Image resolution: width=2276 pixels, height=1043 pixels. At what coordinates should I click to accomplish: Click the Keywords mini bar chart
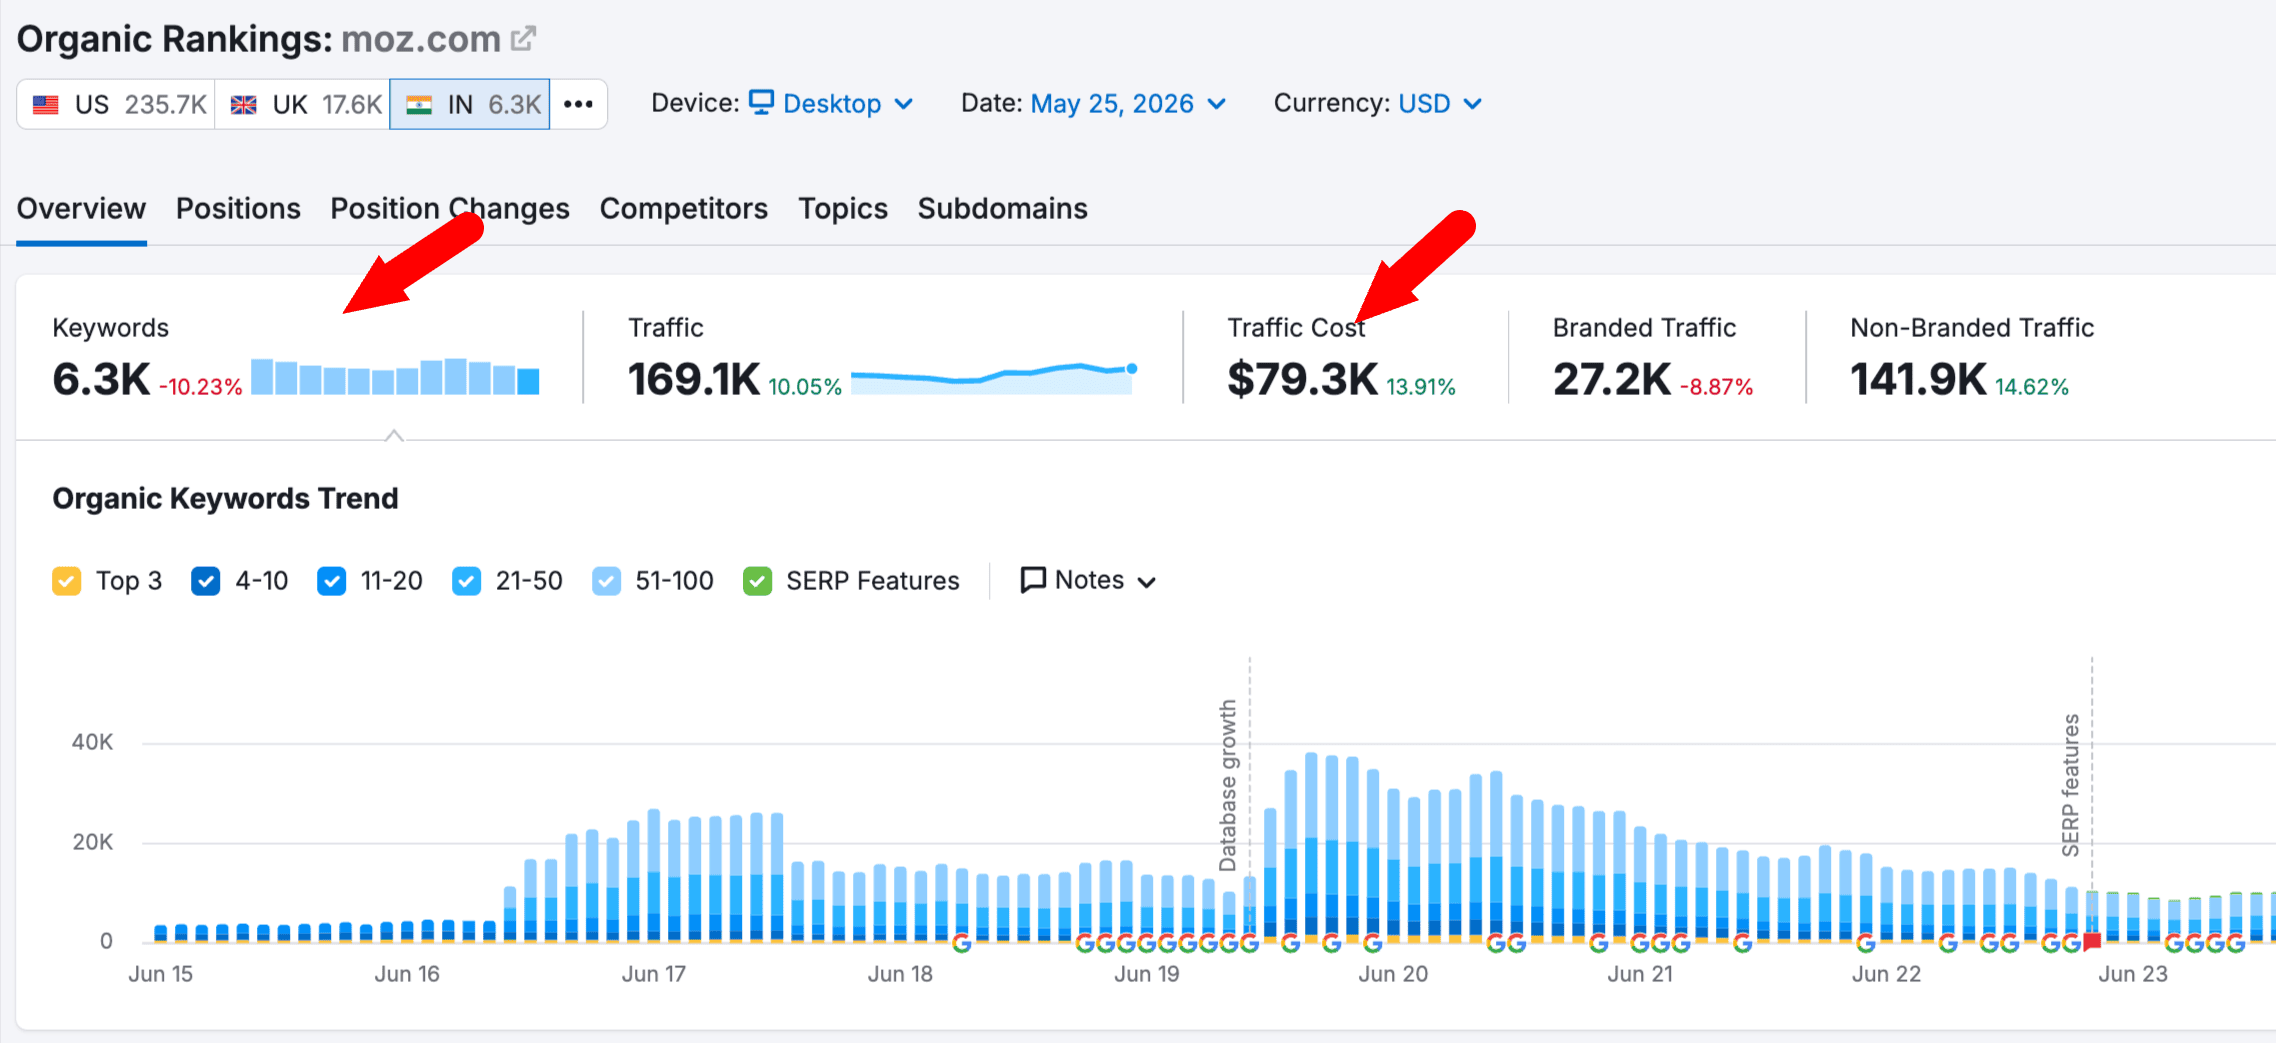pos(395,377)
